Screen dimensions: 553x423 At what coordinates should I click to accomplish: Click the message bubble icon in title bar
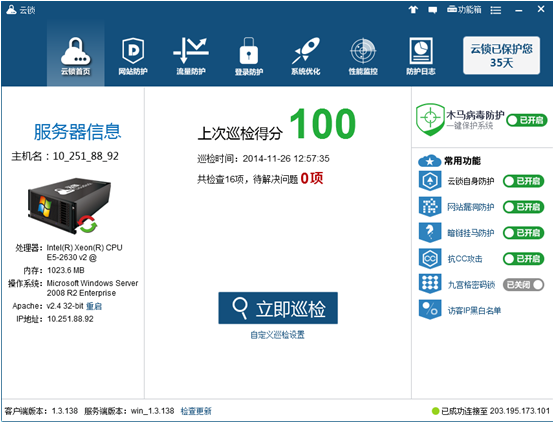432,10
